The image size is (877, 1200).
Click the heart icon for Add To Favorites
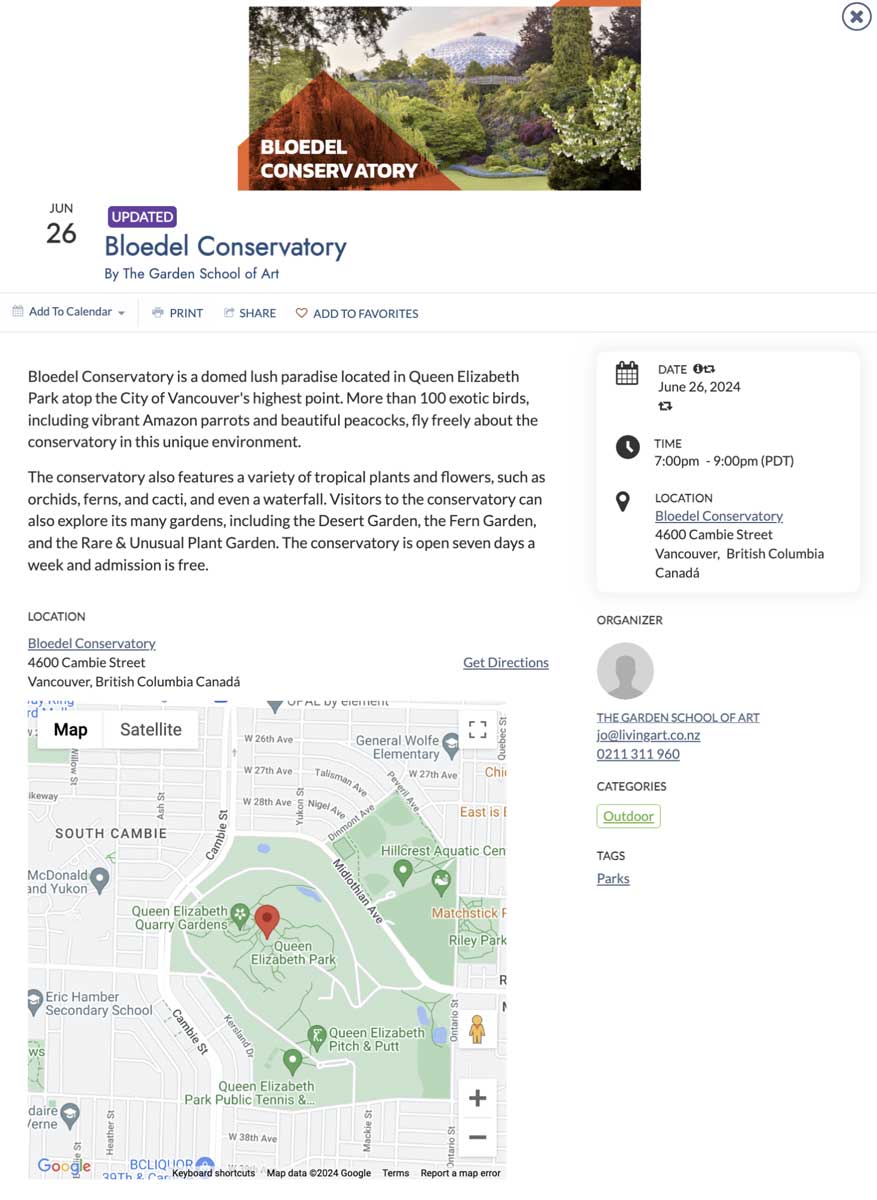(x=301, y=312)
